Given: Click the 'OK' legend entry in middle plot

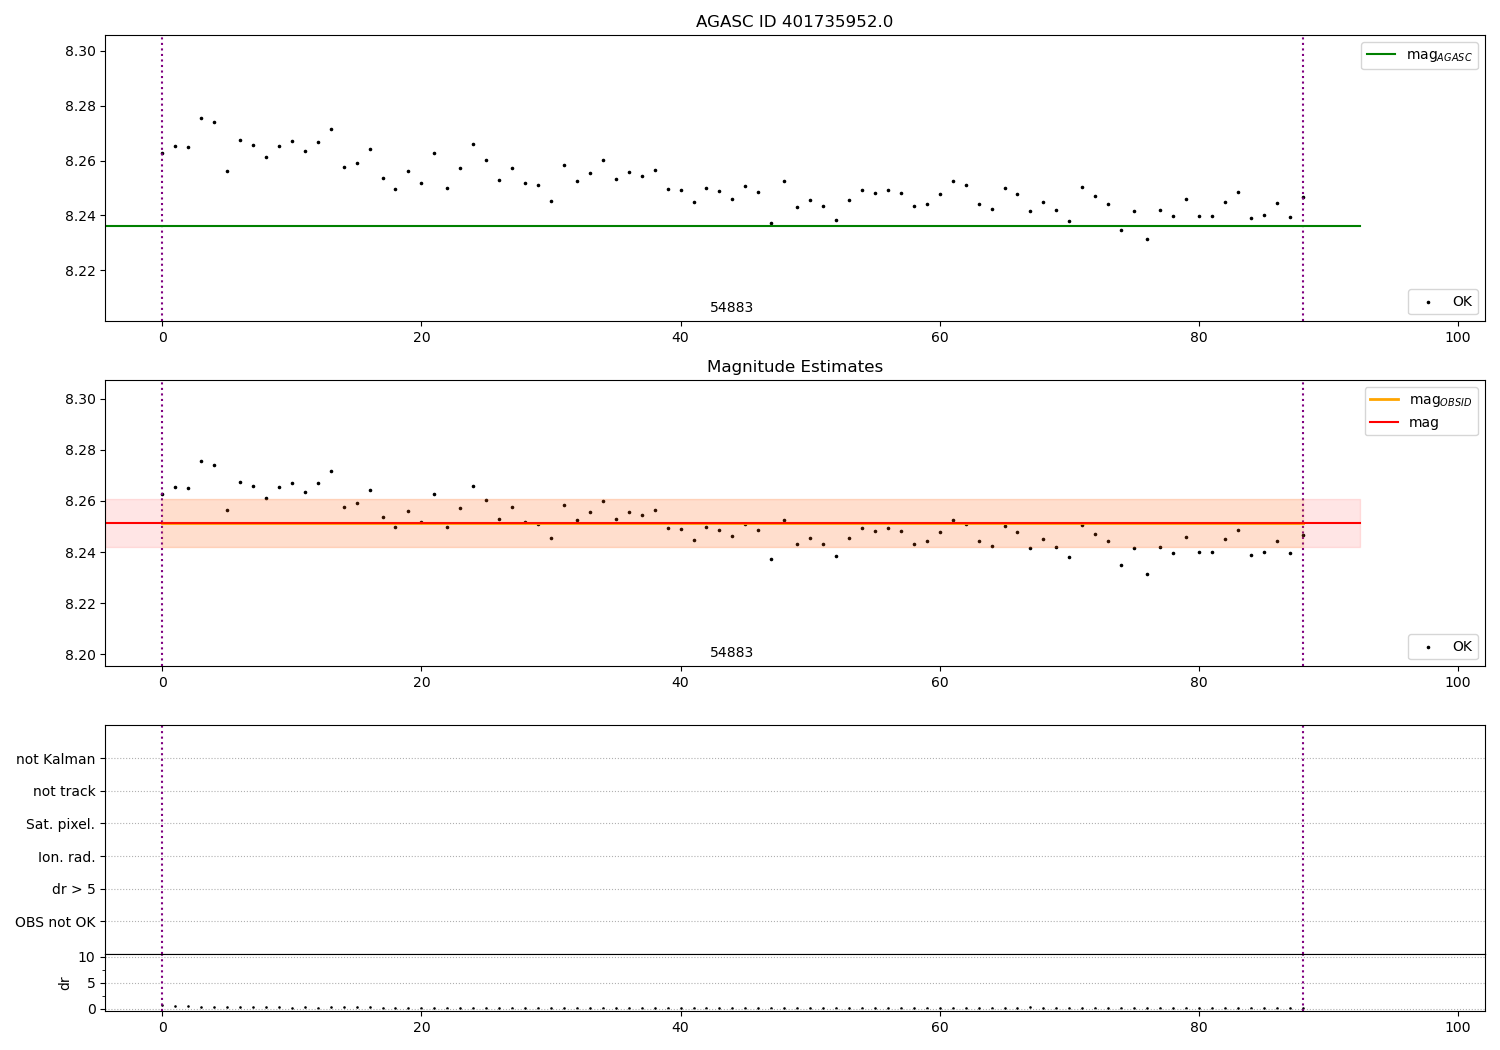Looking at the screenshot, I should 1443,647.
